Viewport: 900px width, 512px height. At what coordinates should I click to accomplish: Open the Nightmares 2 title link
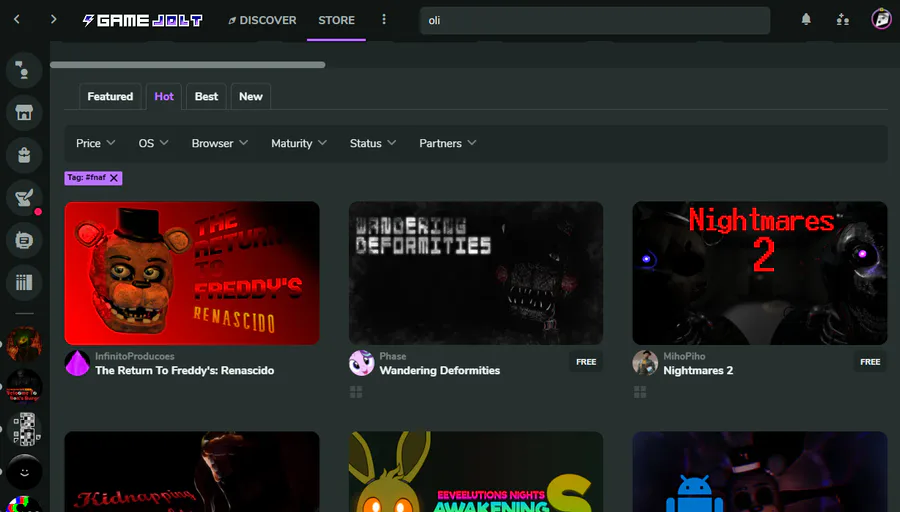point(698,371)
